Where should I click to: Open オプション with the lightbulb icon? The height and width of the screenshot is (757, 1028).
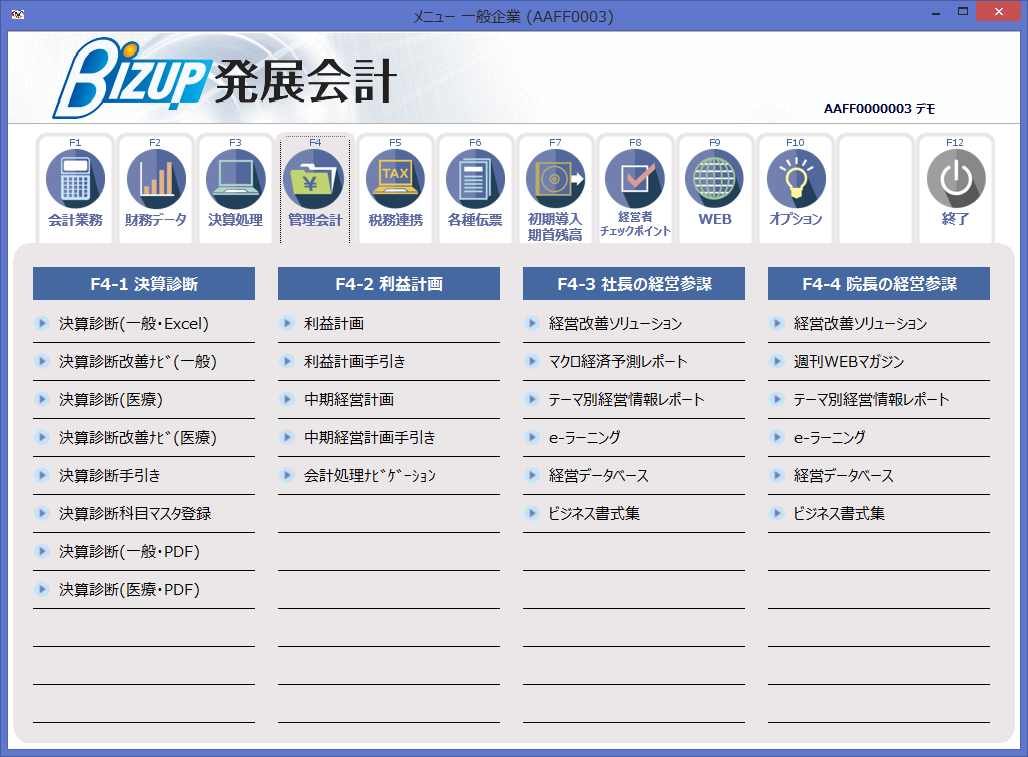click(795, 188)
